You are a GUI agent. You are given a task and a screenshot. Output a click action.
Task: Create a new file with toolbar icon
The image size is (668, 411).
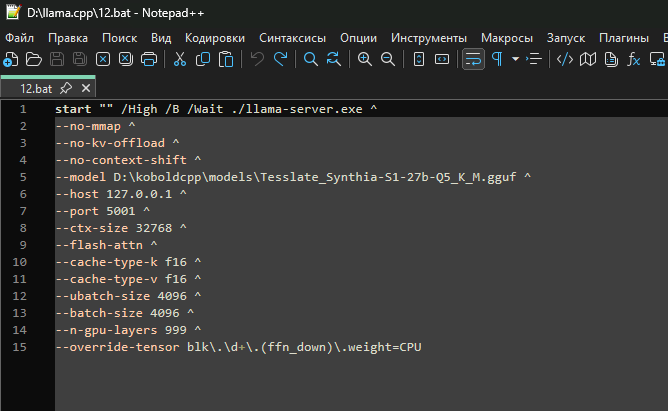(x=11, y=59)
